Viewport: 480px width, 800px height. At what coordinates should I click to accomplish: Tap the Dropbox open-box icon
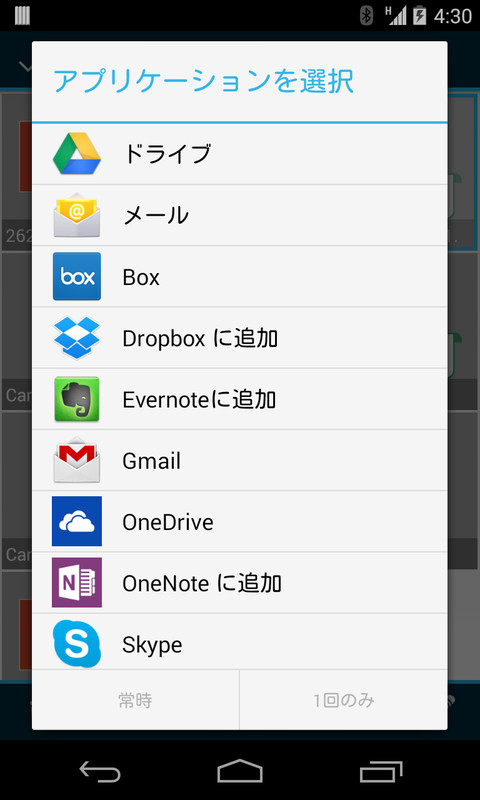point(77,337)
